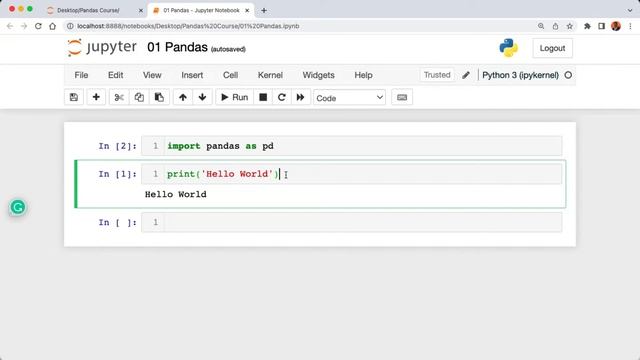Log out using the Logout button
The width and height of the screenshot is (640, 360).
point(553,48)
